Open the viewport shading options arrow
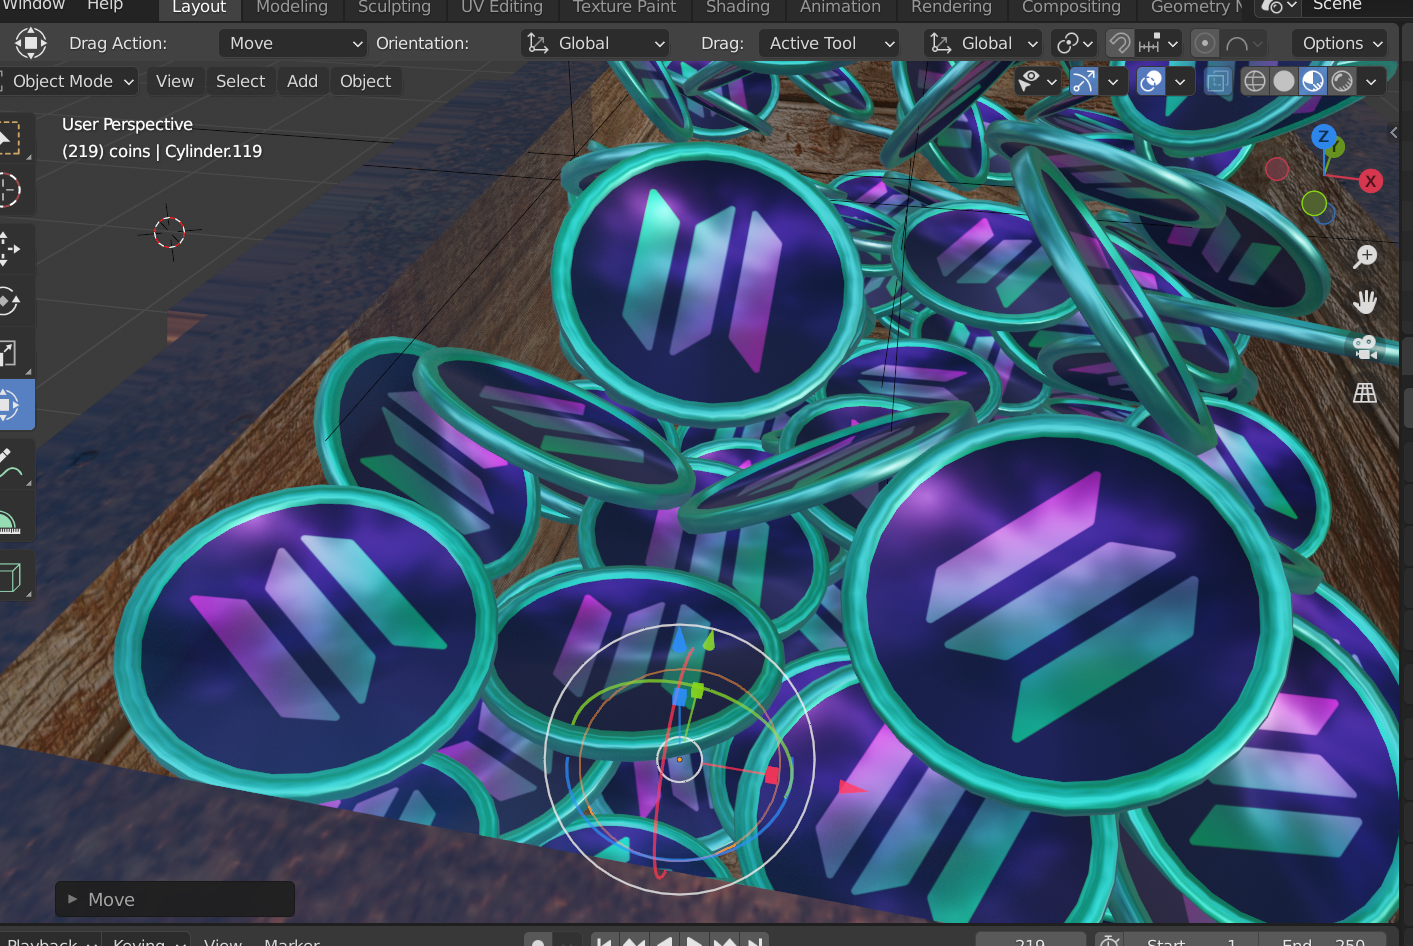Viewport: 1413px width, 946px height. (1371, 81)
